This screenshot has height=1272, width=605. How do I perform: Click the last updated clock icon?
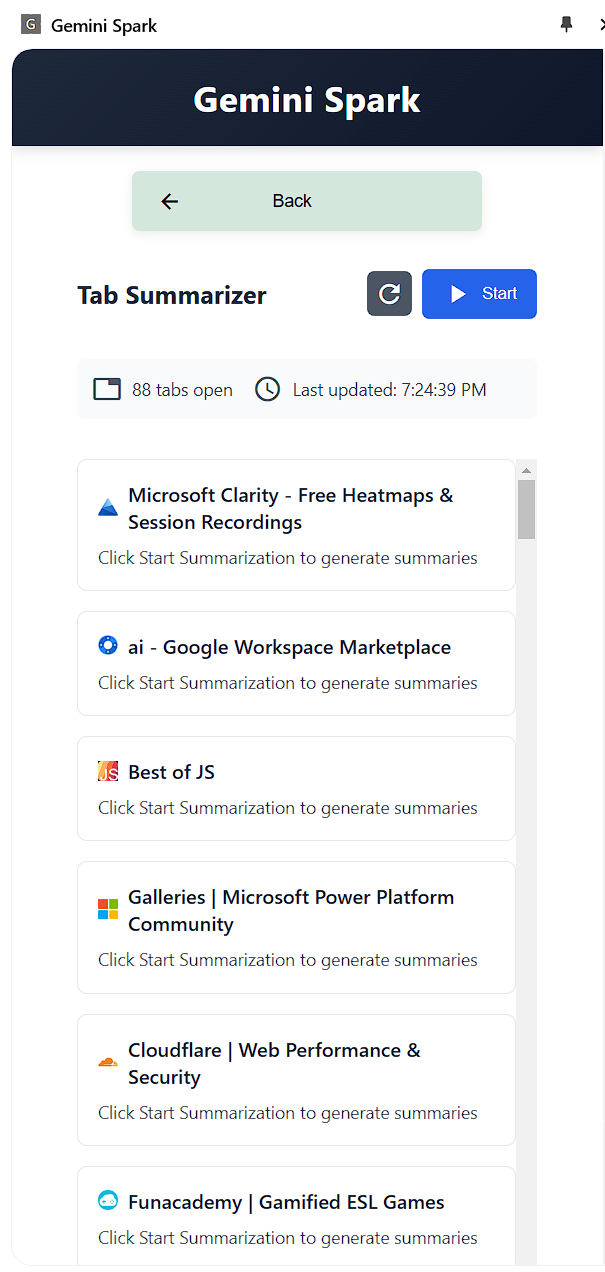pyautogui.click(x=267, y=389)
